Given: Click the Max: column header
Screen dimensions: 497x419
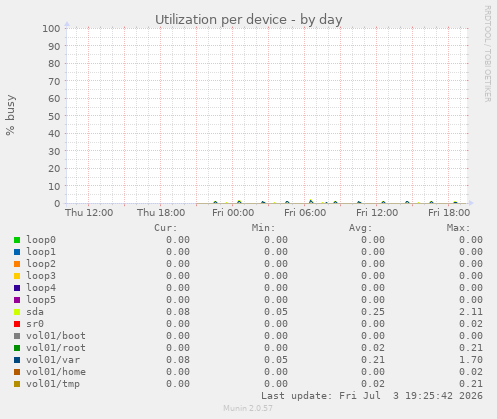Looking at the screenshot, I should point(458,228).
